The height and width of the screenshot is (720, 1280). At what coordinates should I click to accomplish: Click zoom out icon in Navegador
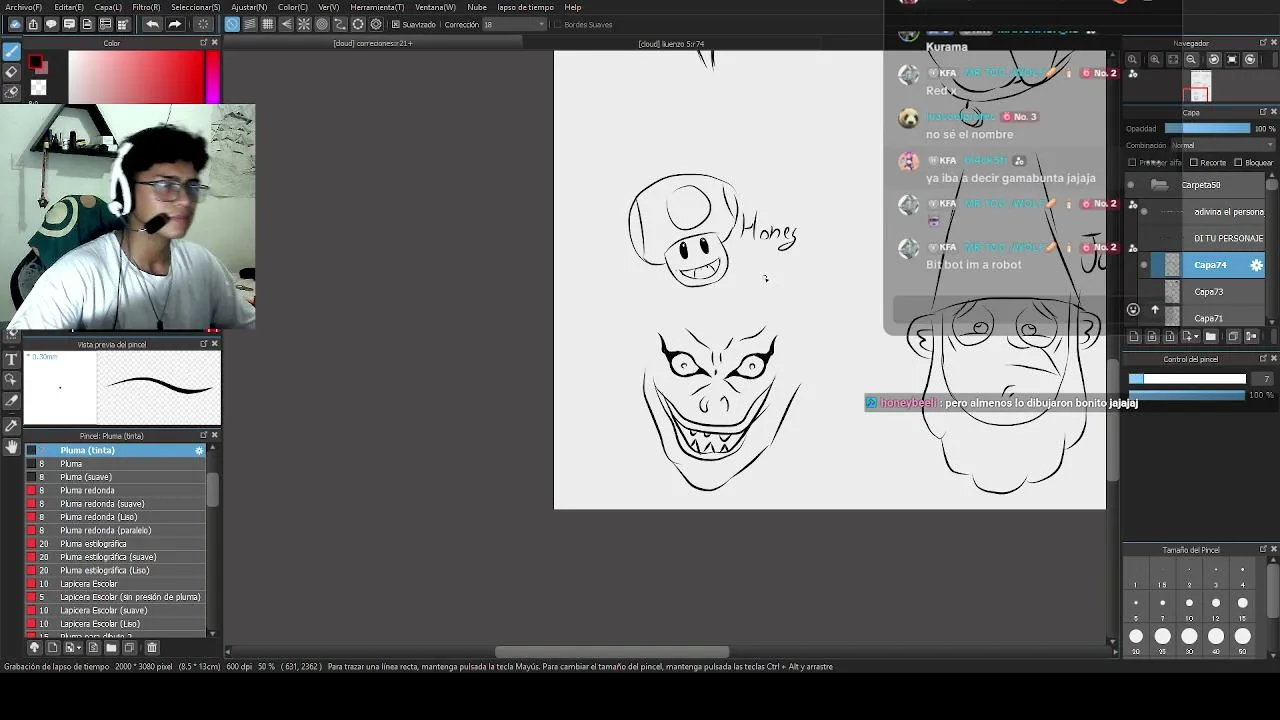(1191, 60)
